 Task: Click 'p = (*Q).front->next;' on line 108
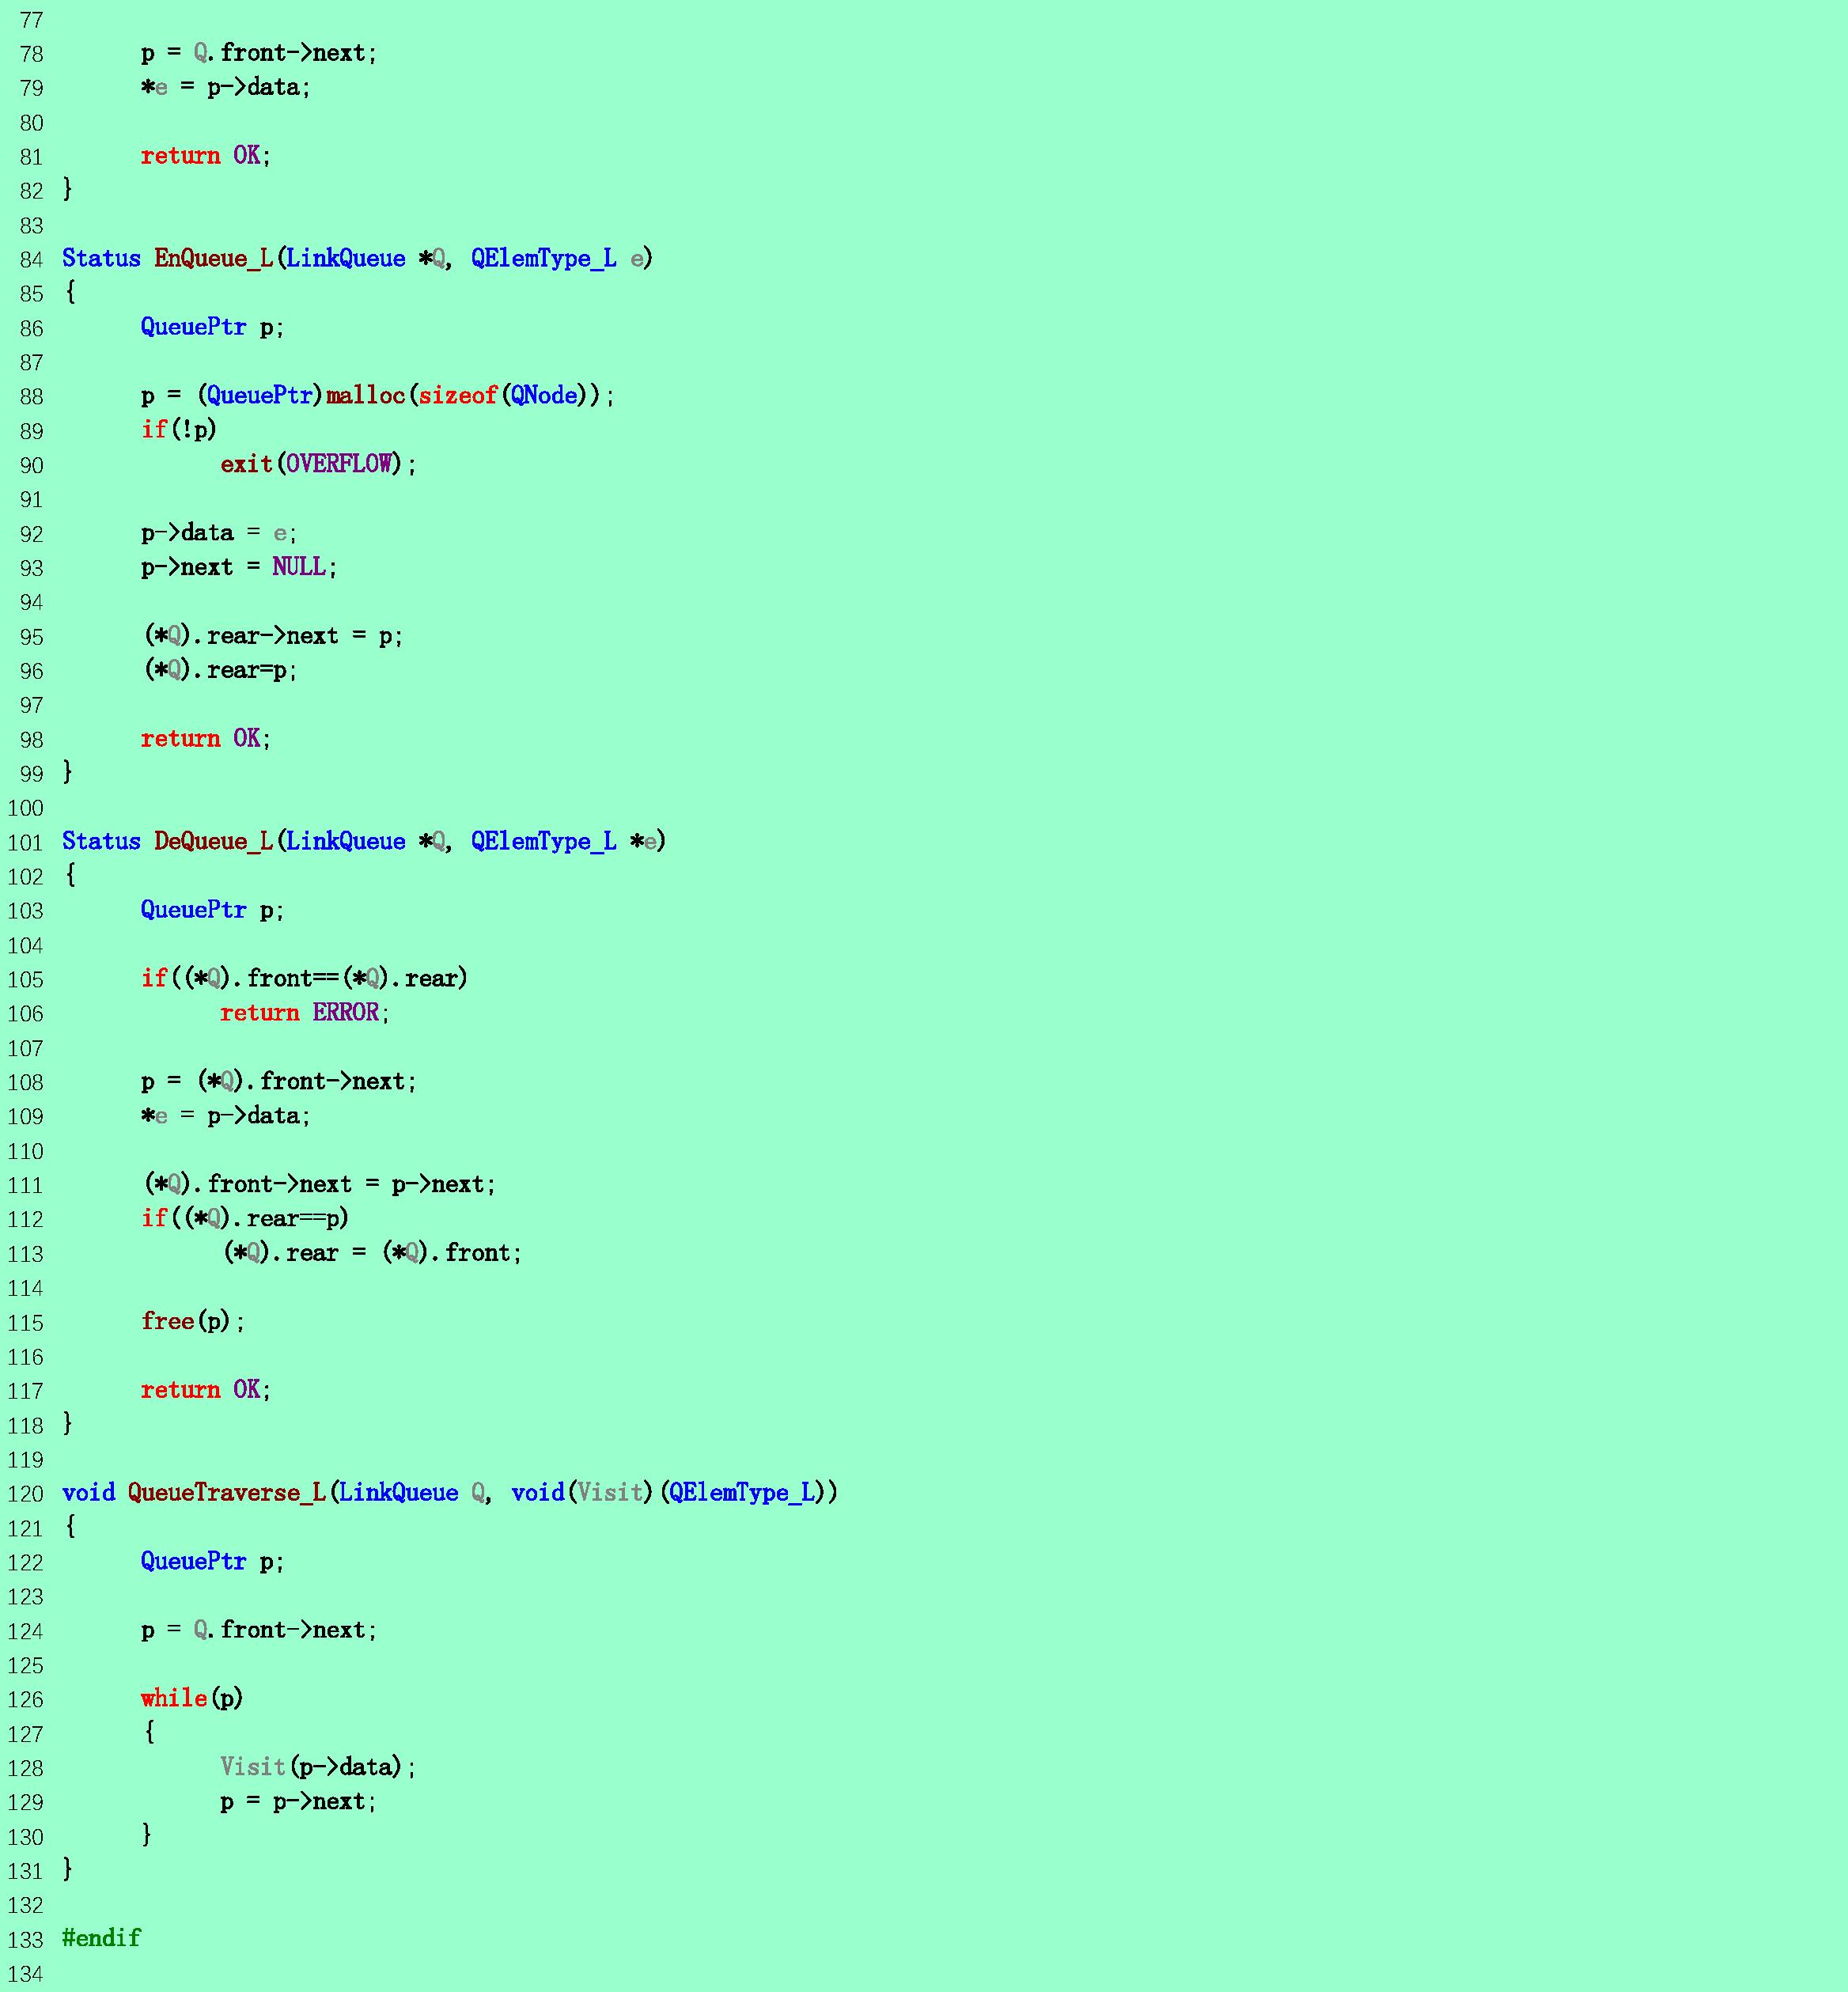pos(279,1082)
